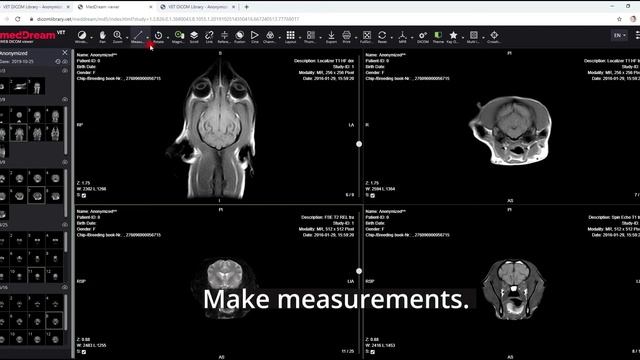Select highlighted axial thumbnail in third series
This screenshot has height=360, width=640.
(x=36, y=196)
